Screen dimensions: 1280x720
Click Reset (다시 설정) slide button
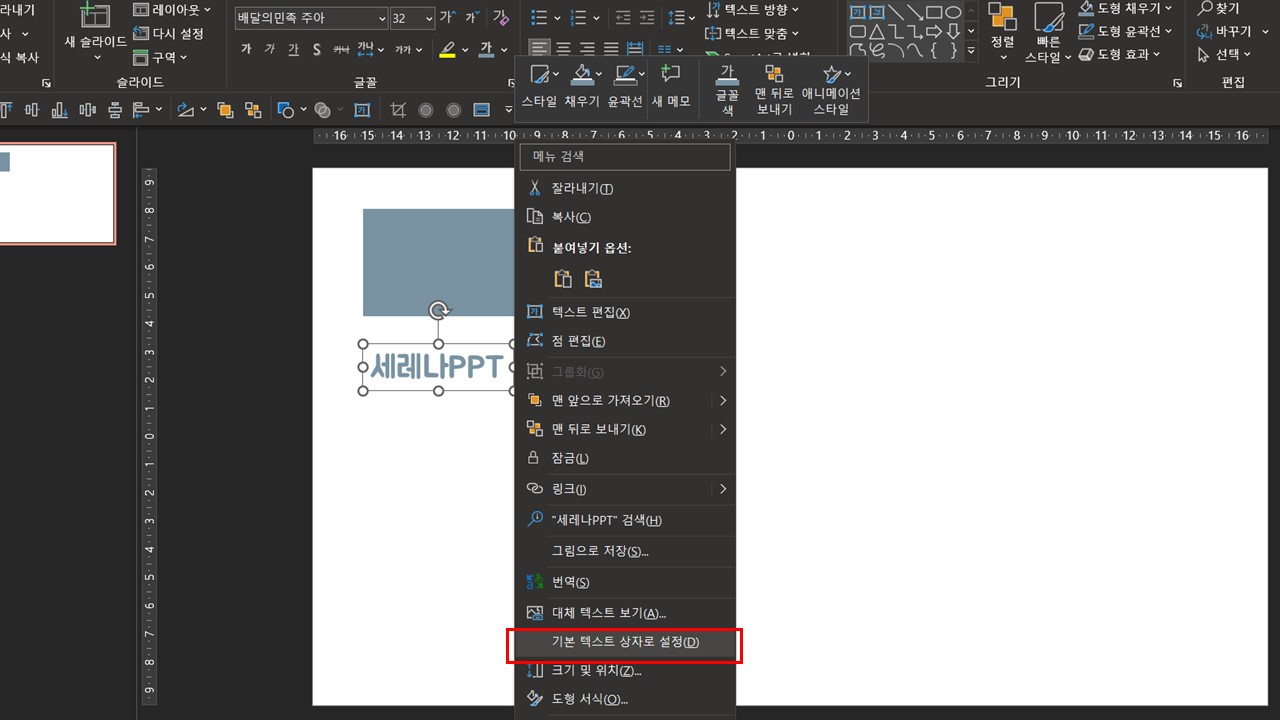click(169, 33)
